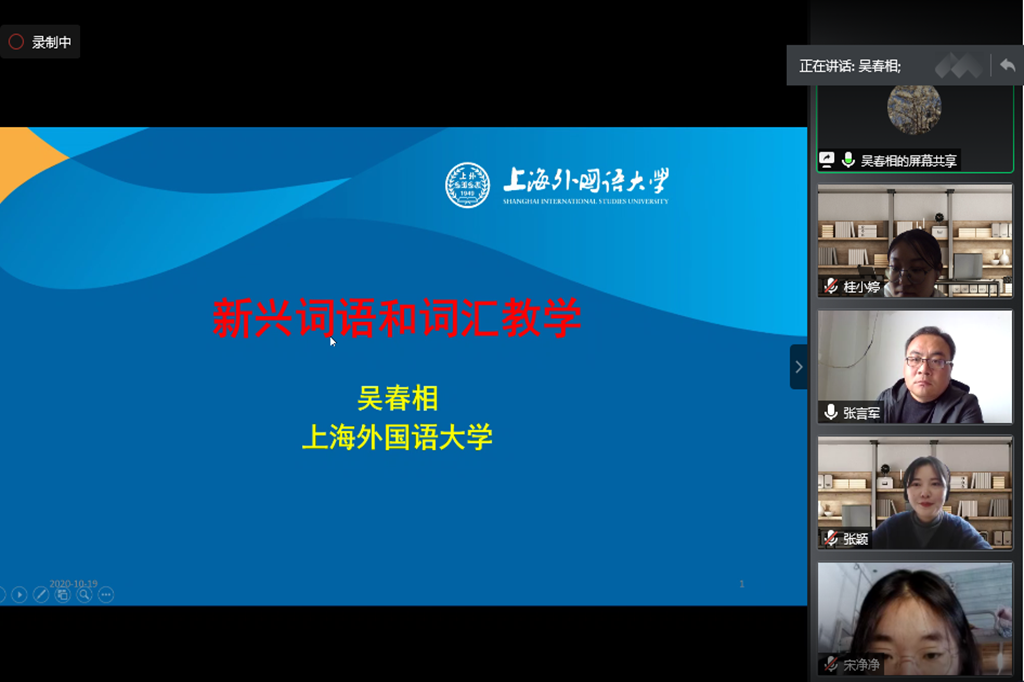Viewport: 1024px width, 682px height.
Task: Click the return arrow beside speaker banner
Action: tap(1007, 65)
